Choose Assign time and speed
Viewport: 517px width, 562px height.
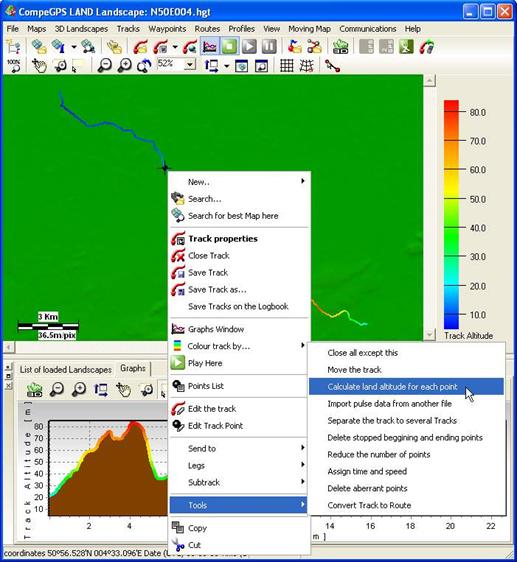406,471
